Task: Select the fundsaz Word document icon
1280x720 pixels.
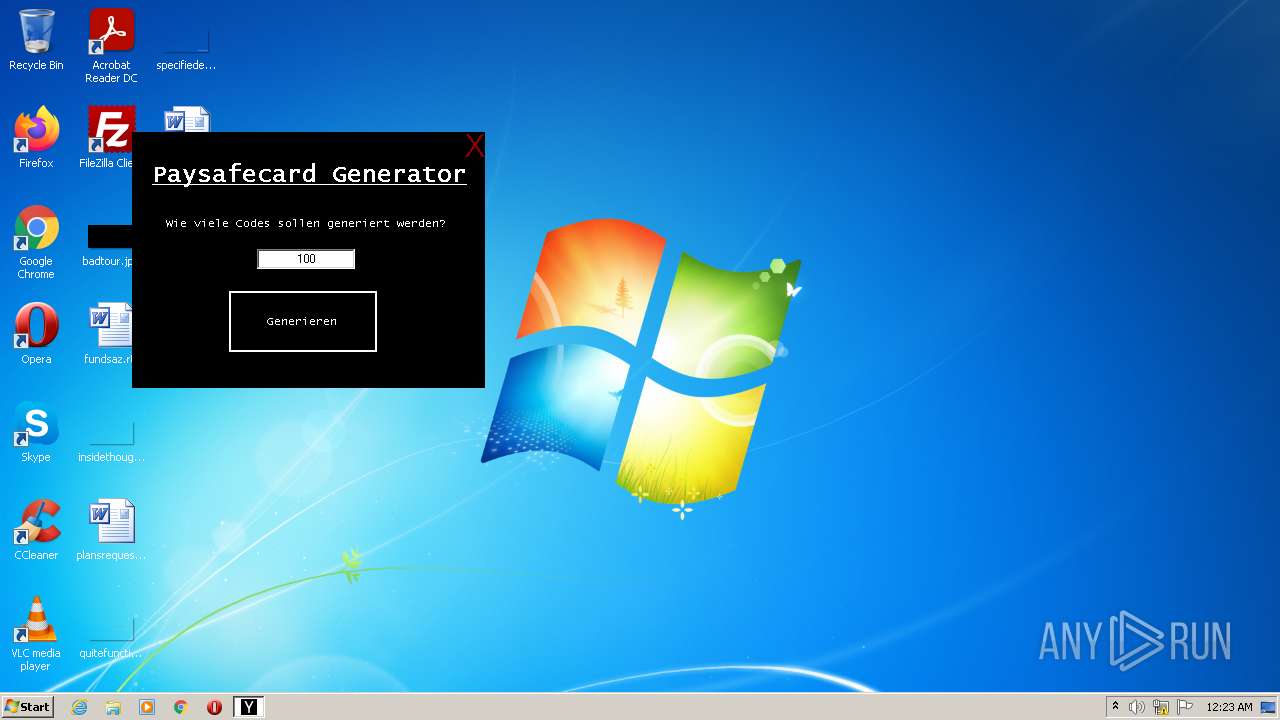Action: point(109,334)
